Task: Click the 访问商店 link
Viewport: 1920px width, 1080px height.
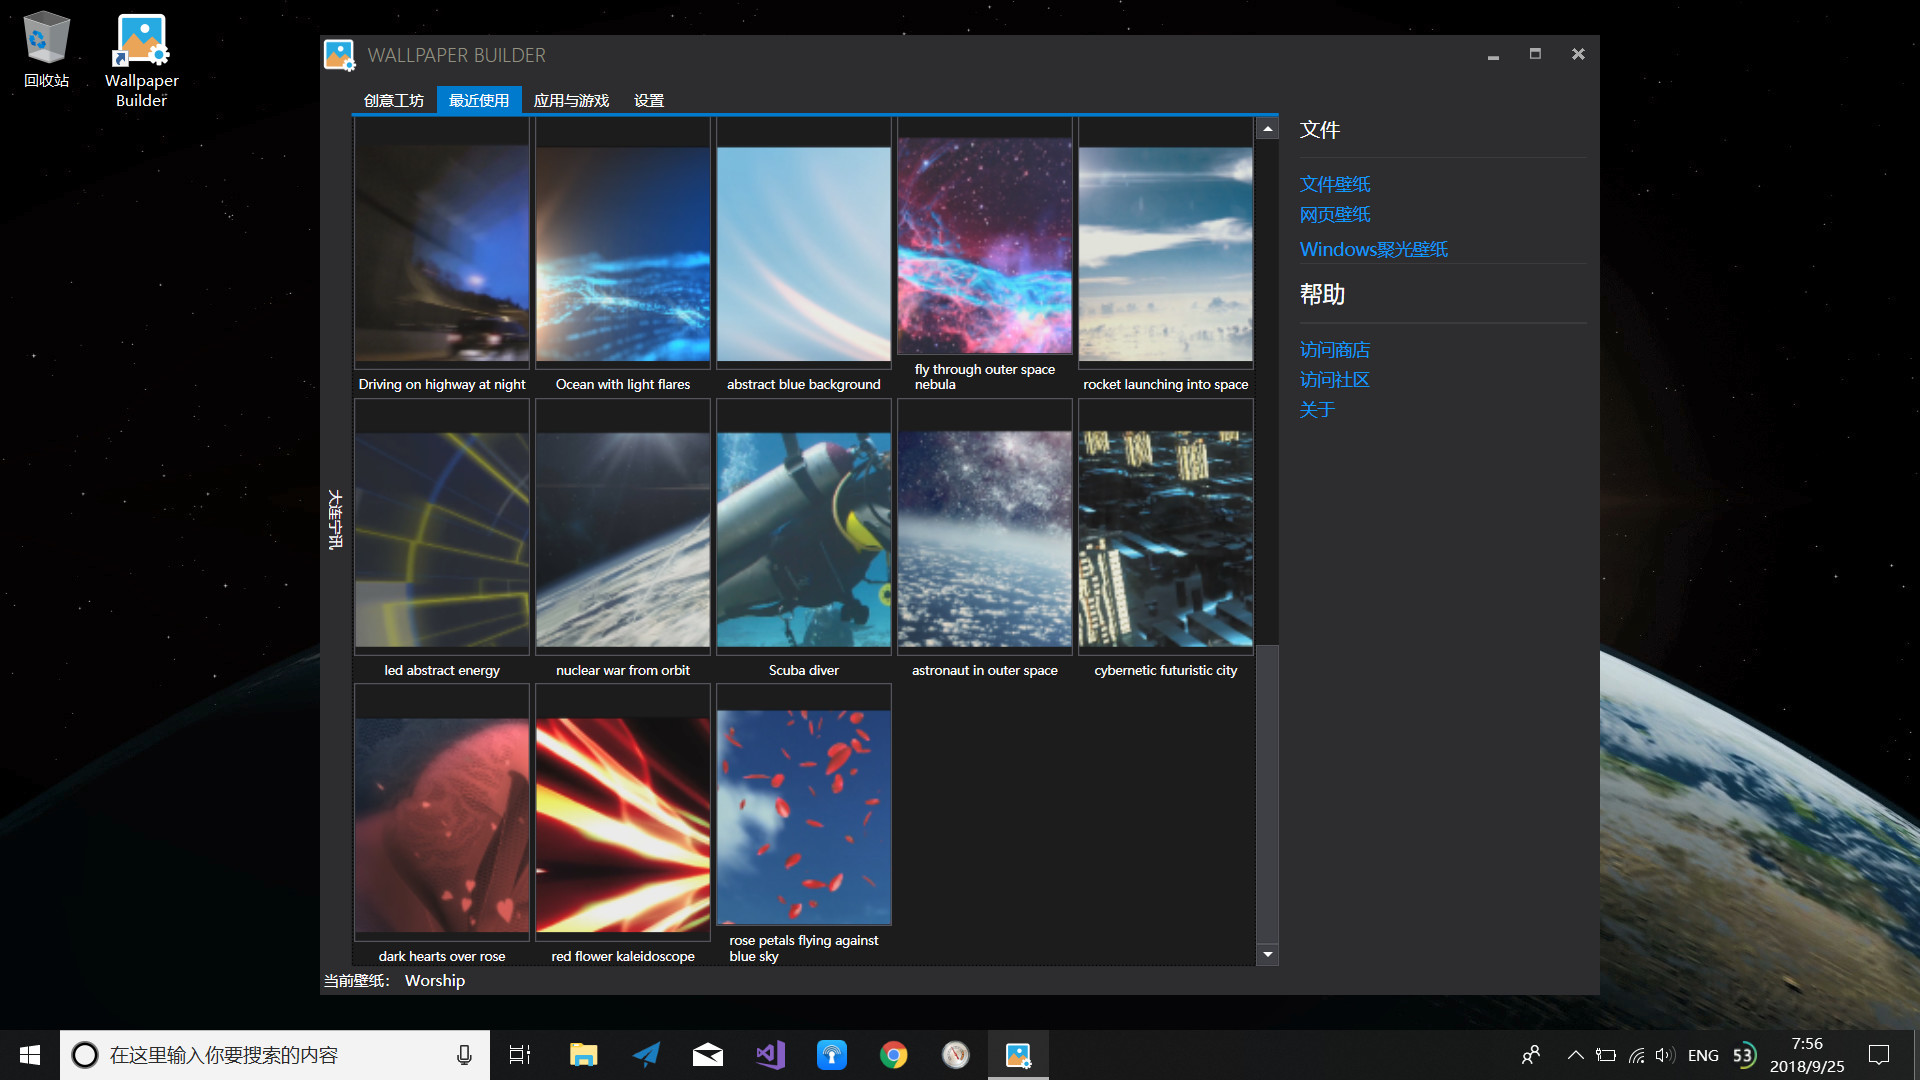Action: pyautogui.click(x=1334, y=349)
